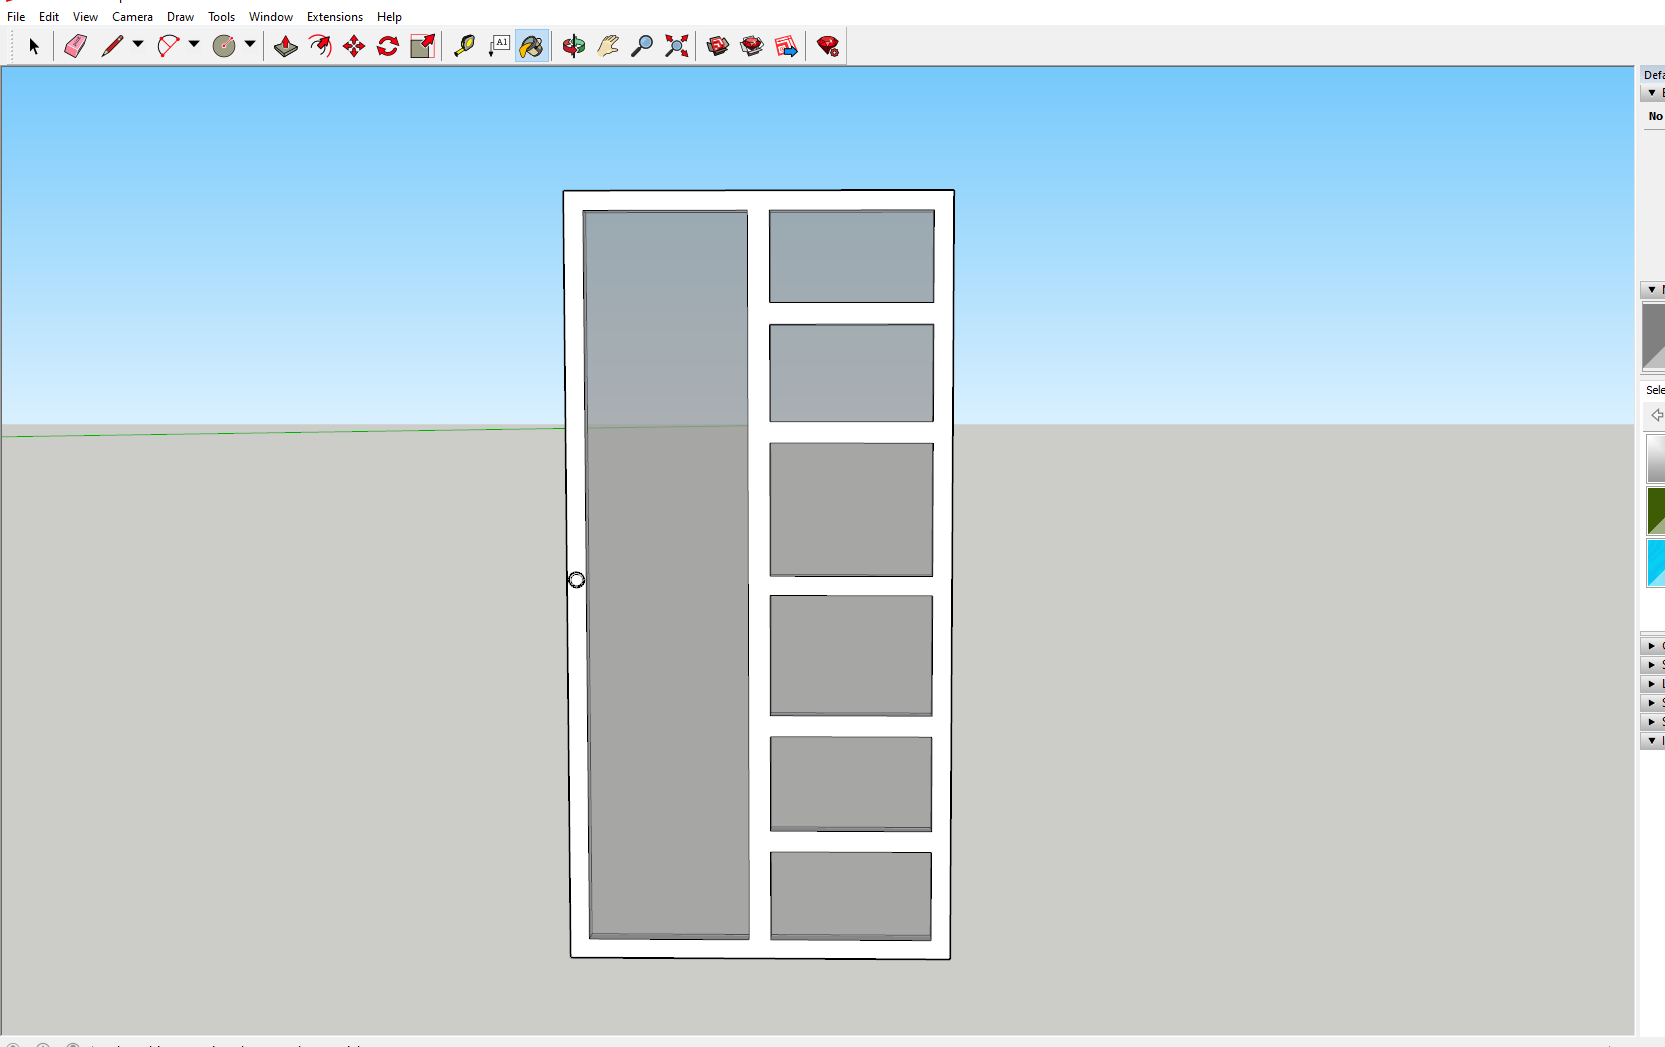
Task: Click the Zoom Extents icon
Action: click(x=677, y=46)
